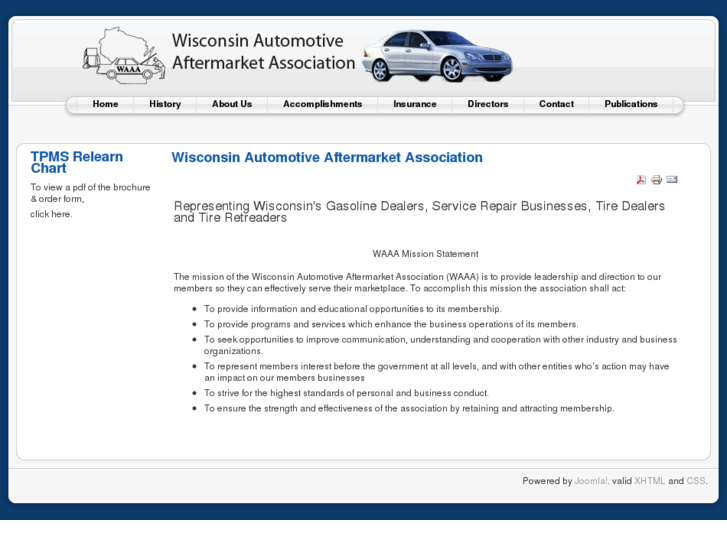Viewport: 727px width, 545px height.
Task: View the Directors page
Action: click(488, 104)
